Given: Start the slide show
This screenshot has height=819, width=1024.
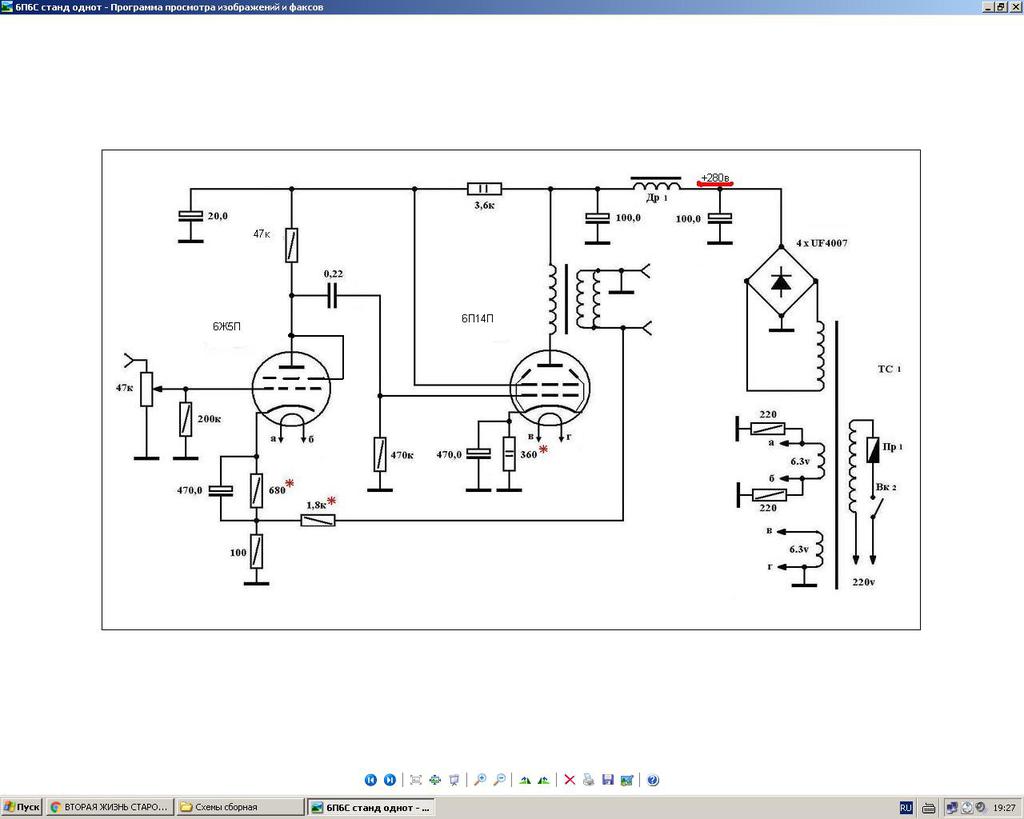Looking at the screenshot, I should pos(454,780).
